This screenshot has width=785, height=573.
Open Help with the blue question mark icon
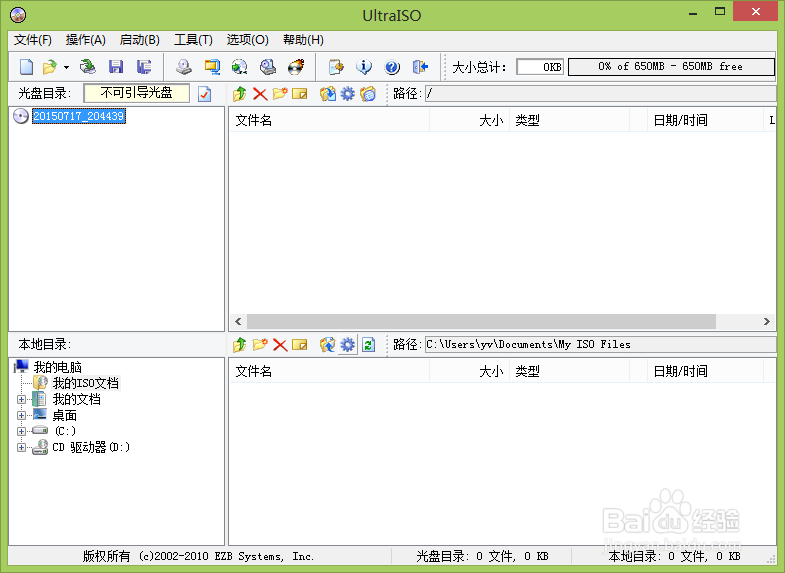[x=392, y=67]
